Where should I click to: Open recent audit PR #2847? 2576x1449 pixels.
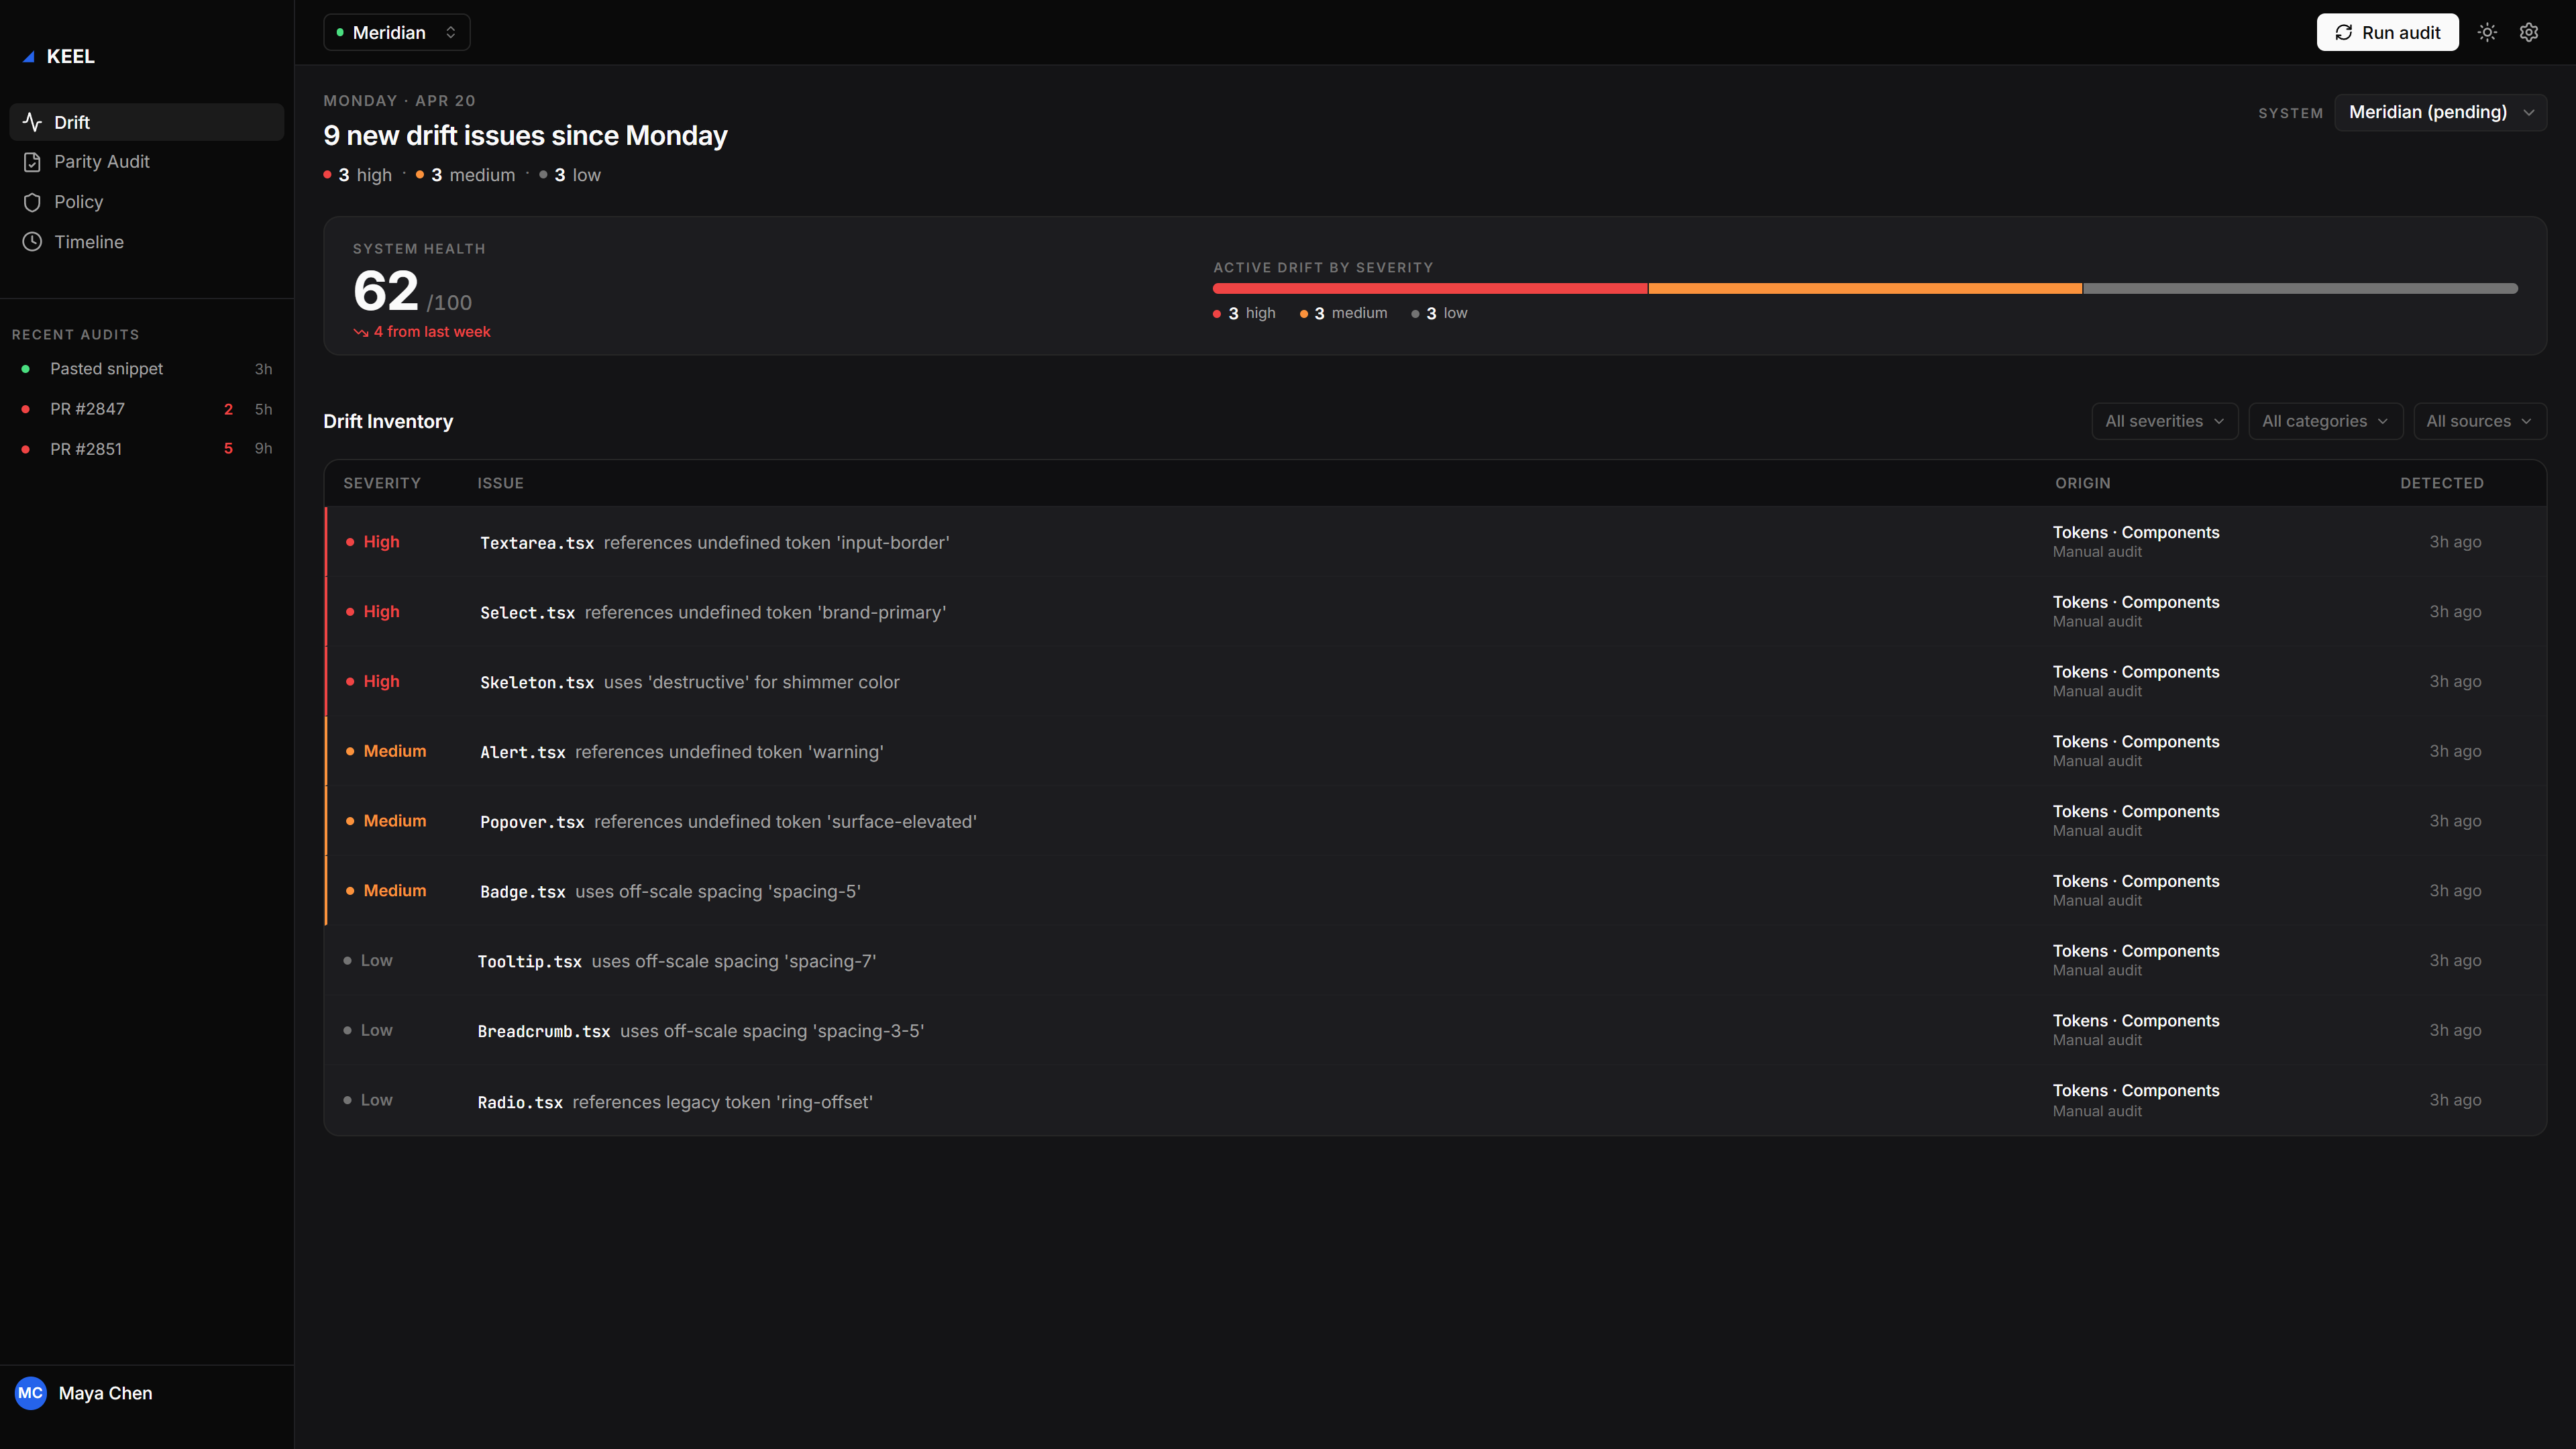[147, 409]
